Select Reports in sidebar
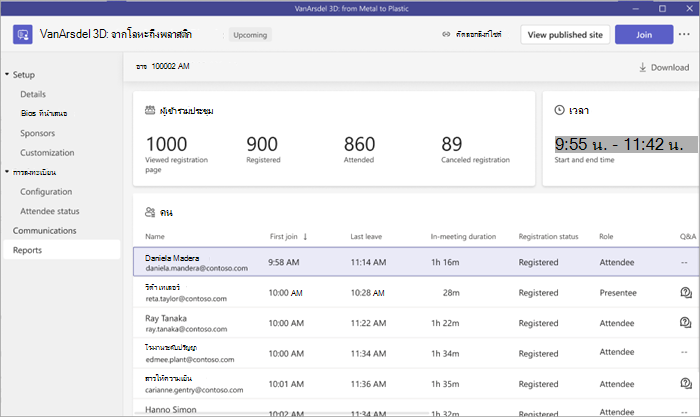 (62, 250)
